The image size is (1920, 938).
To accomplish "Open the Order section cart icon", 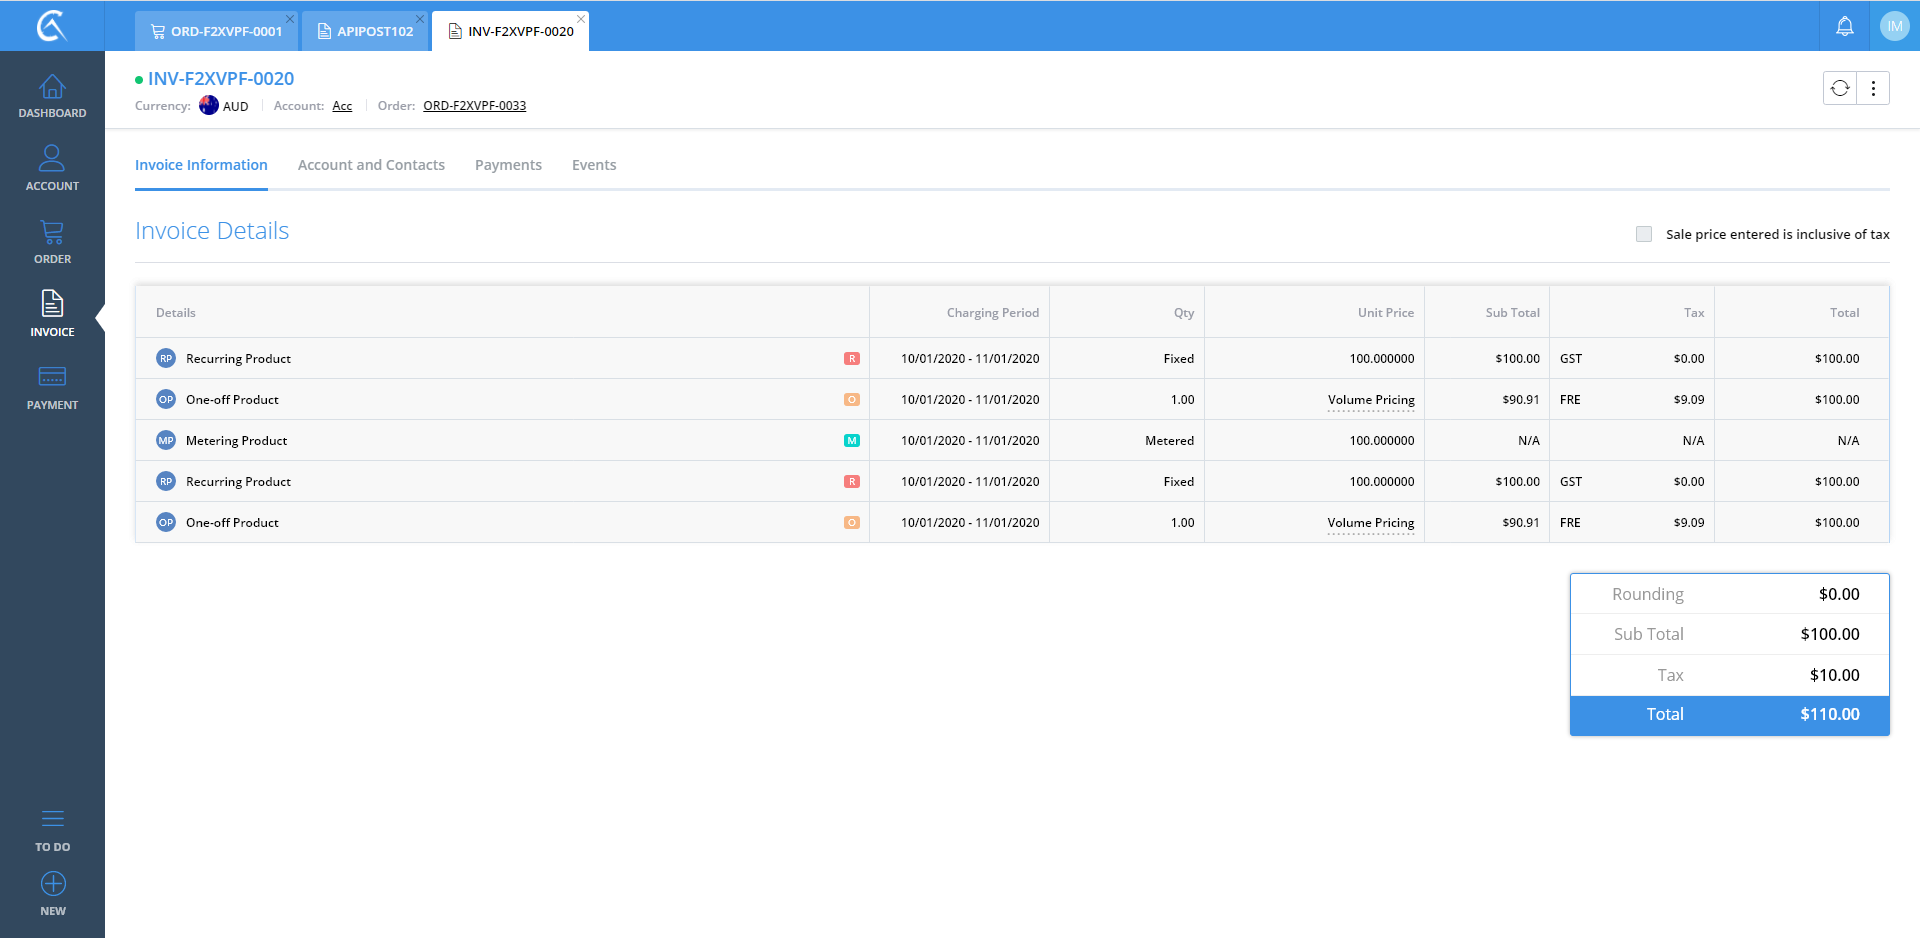I will pyautogui.click(x=52, y=232).
